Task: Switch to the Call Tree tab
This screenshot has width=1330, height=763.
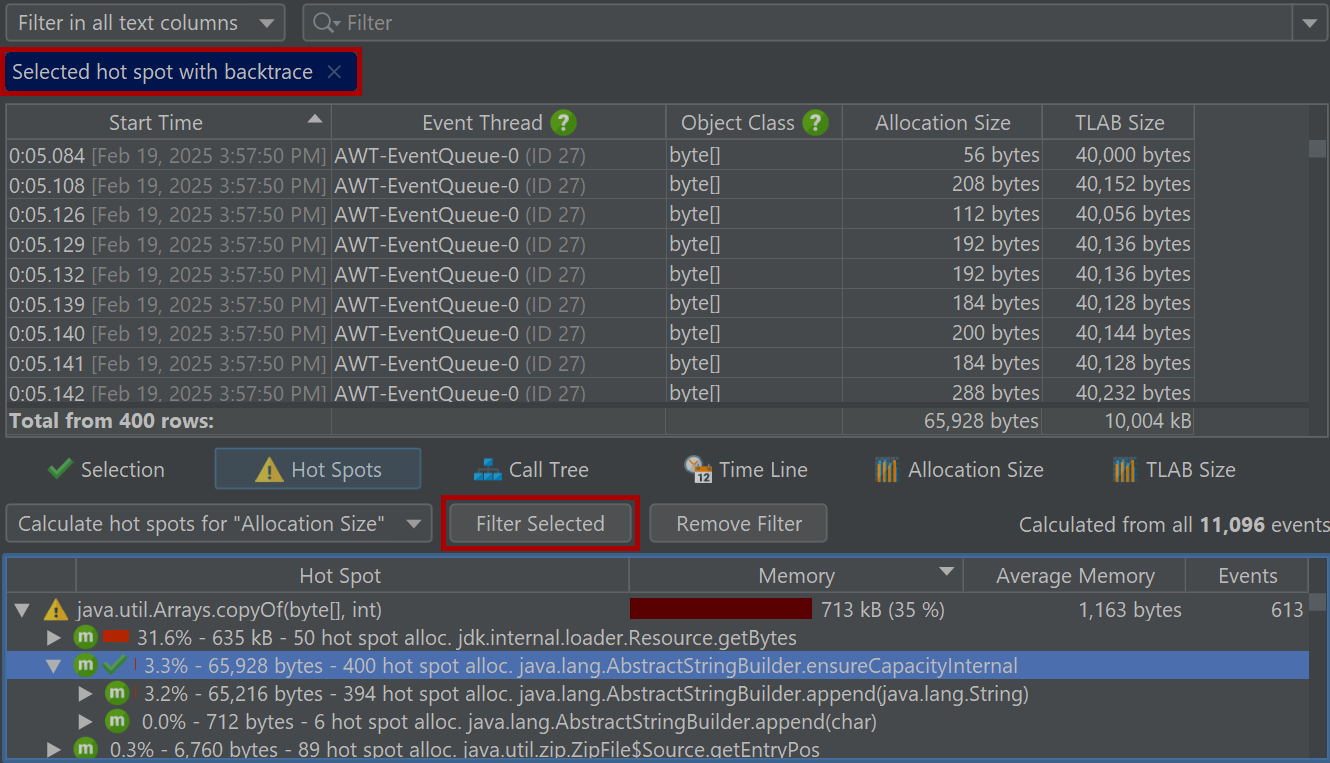Action: (531, 469)
